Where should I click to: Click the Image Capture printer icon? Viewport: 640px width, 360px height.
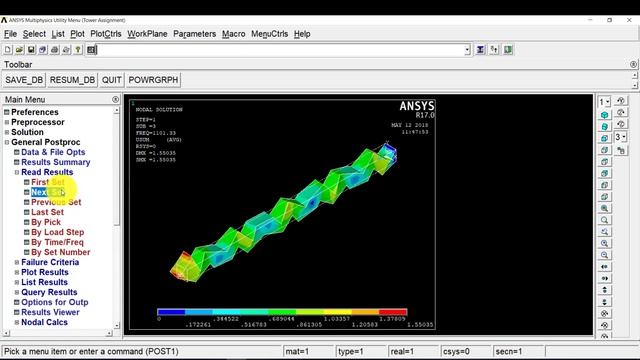coord(54,50)
